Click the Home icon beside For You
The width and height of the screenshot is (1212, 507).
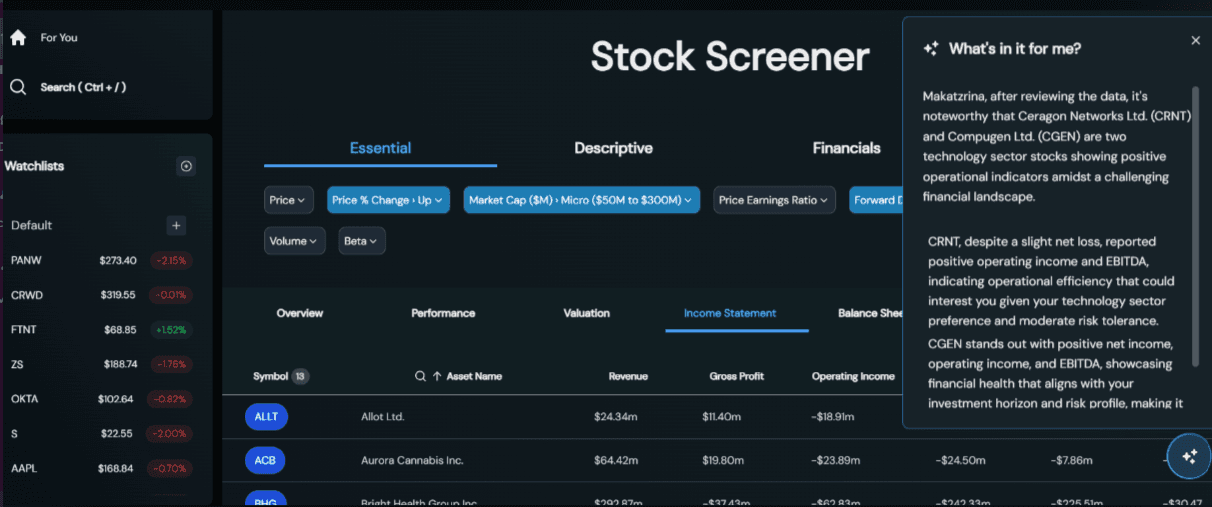tap(17, 38)
